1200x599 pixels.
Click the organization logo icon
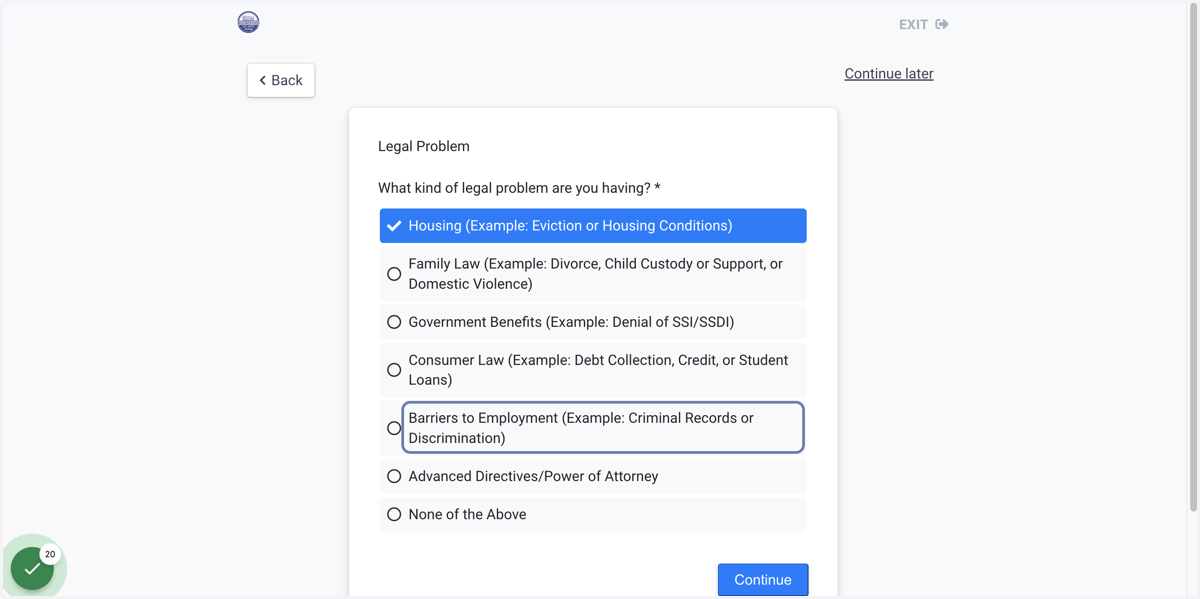pyautogui.click(x=248, y=22)
